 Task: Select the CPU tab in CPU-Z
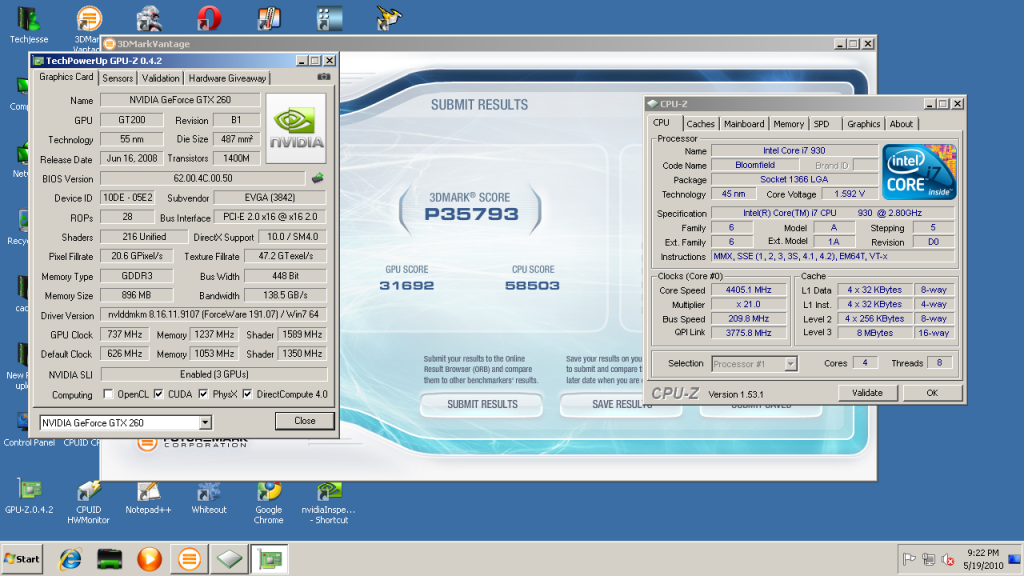click(x=662, y=123)
